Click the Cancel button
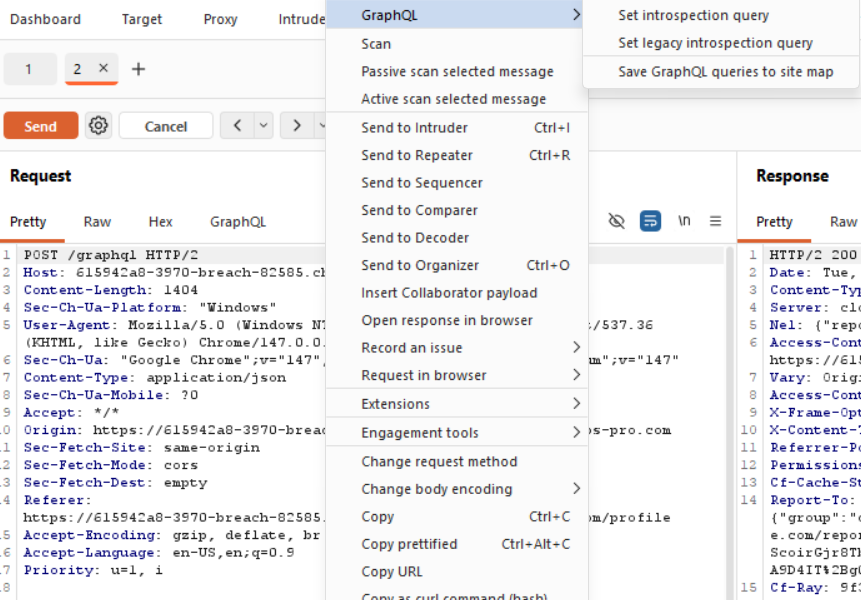861x600 pixels. click(x=166, y=126)
